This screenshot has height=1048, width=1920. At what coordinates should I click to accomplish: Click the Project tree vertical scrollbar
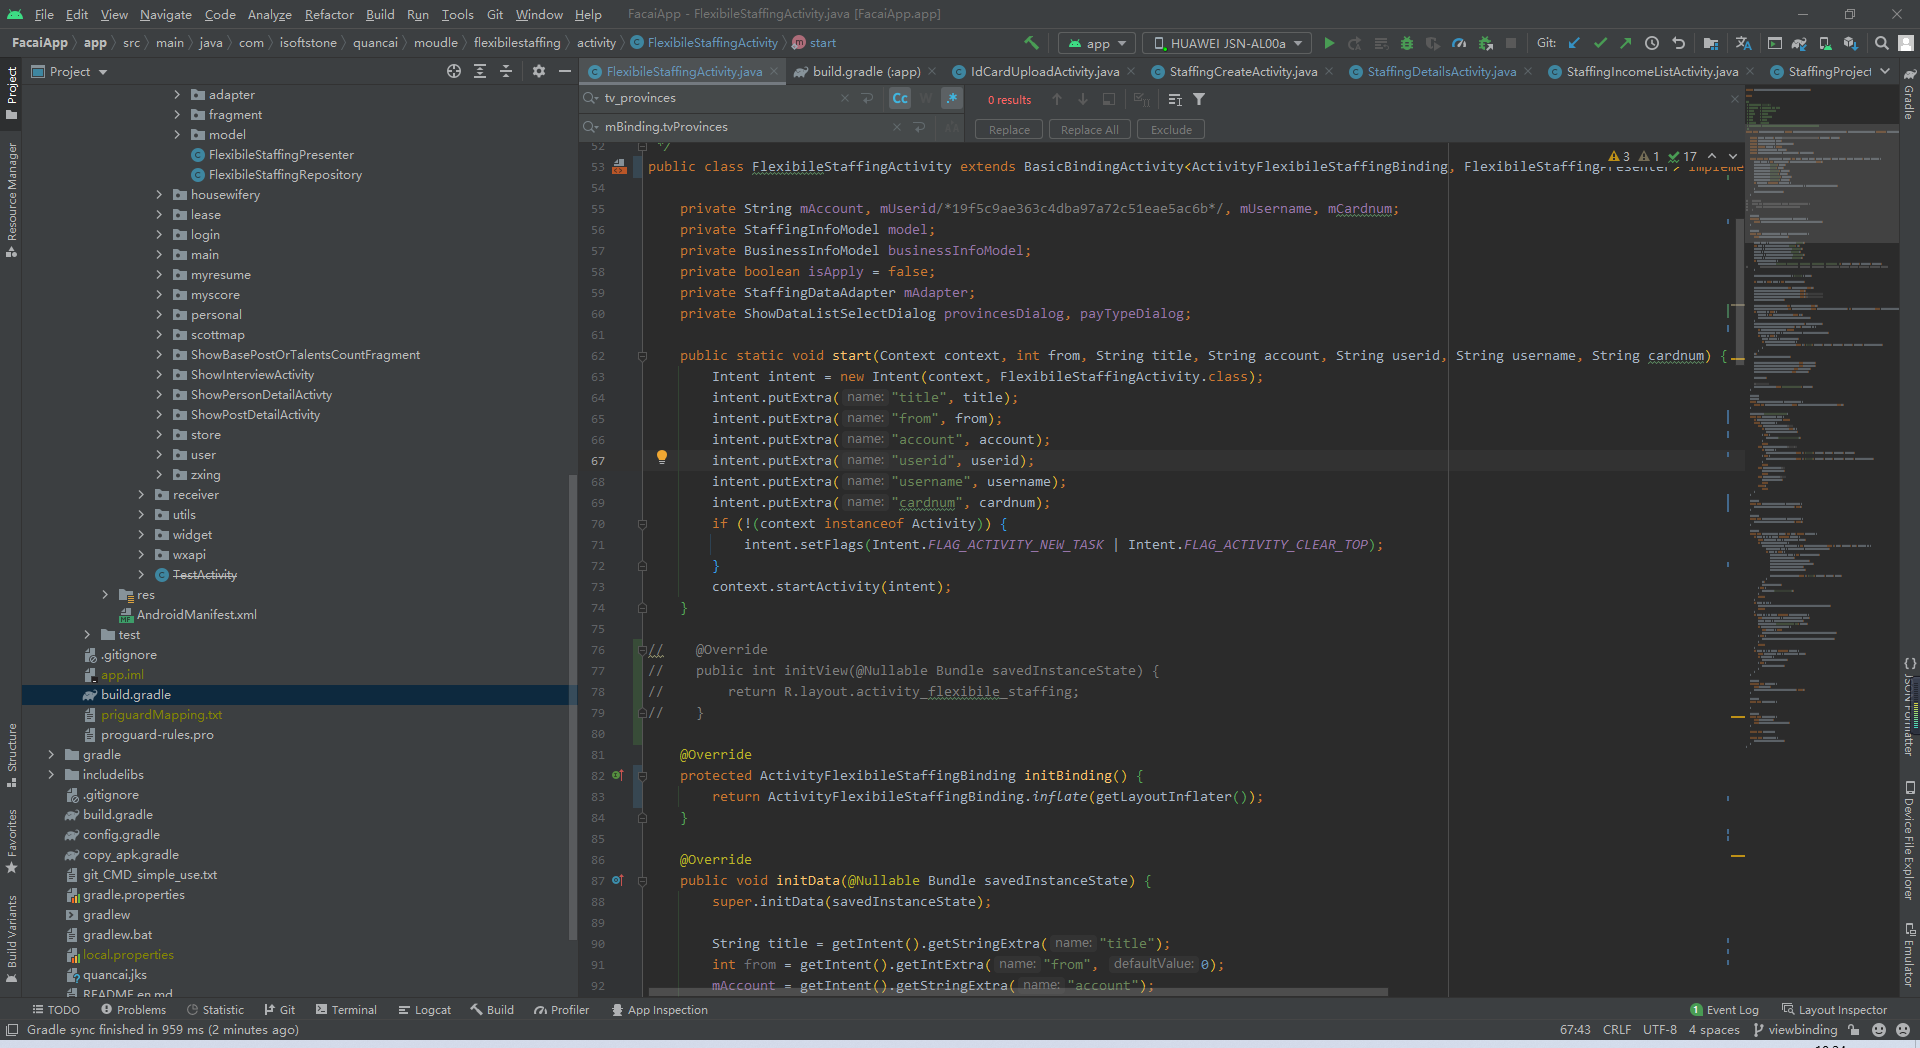[572, 705]
